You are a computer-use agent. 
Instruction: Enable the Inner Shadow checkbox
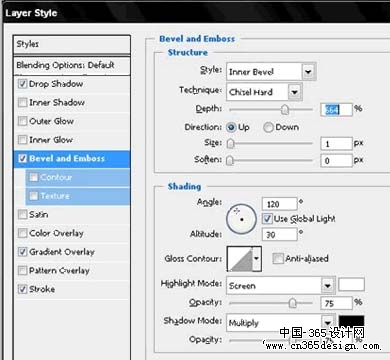pyautogui.click(x=22, y=102)
